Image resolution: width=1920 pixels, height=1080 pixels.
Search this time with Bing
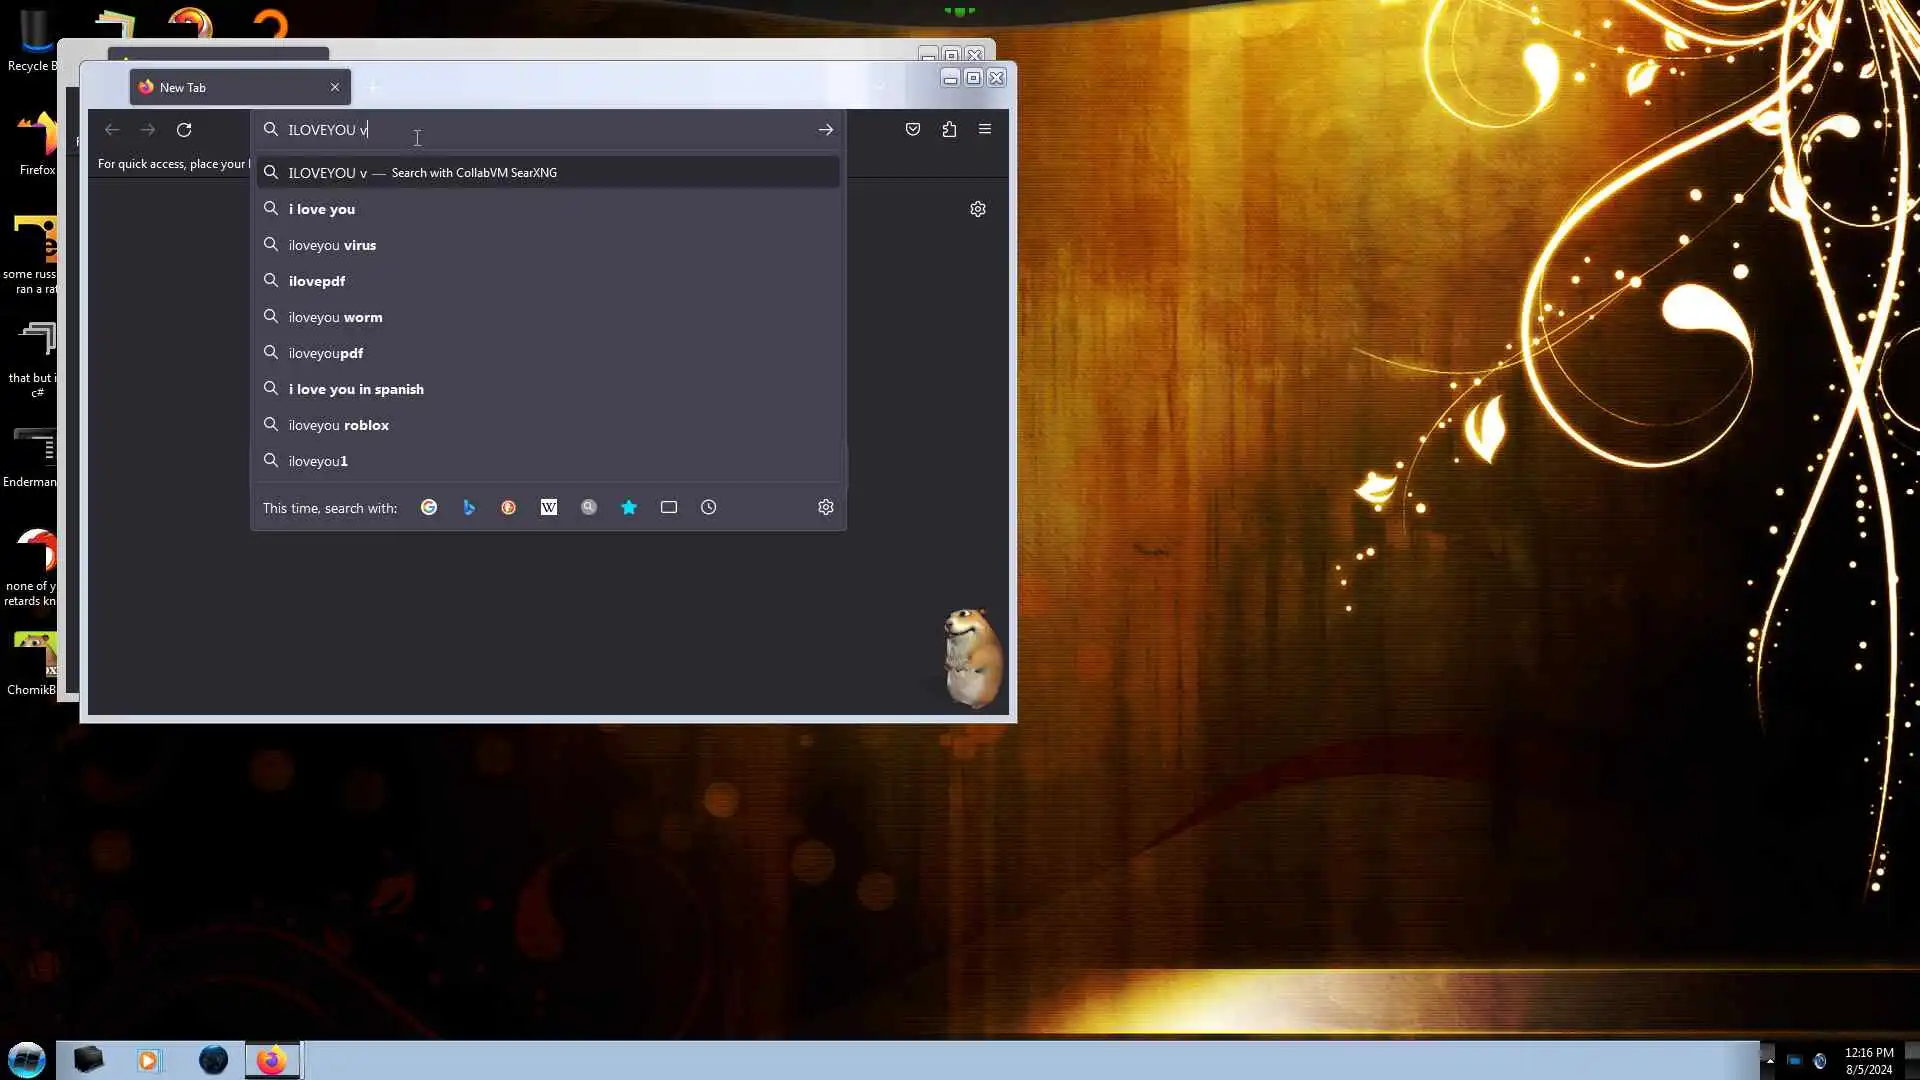coord(469,508)
